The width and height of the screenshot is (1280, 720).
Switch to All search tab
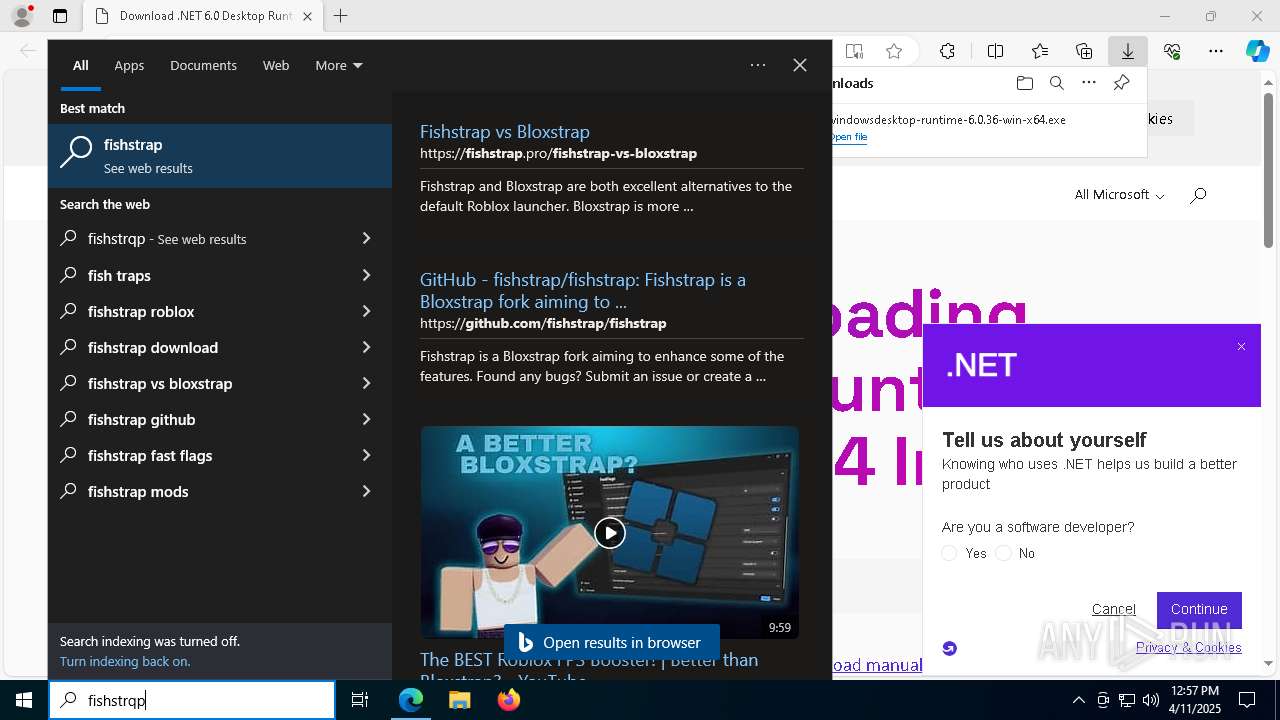80,65
